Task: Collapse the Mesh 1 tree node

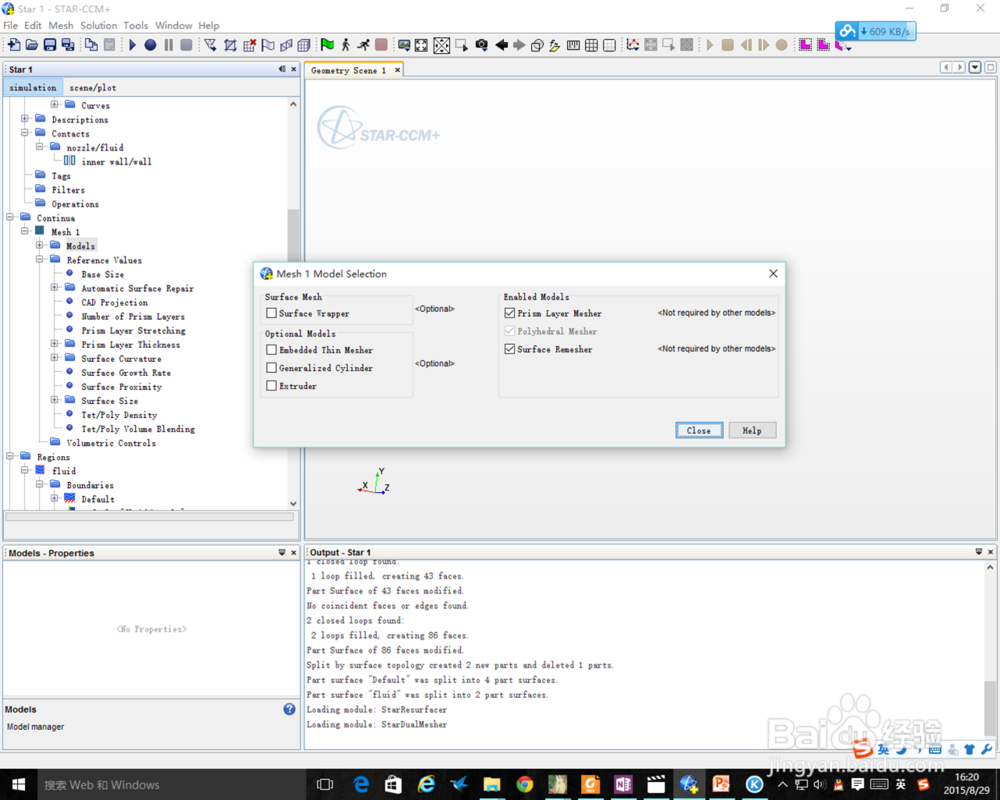Action: pyautogui.click(x=25, y=231)
